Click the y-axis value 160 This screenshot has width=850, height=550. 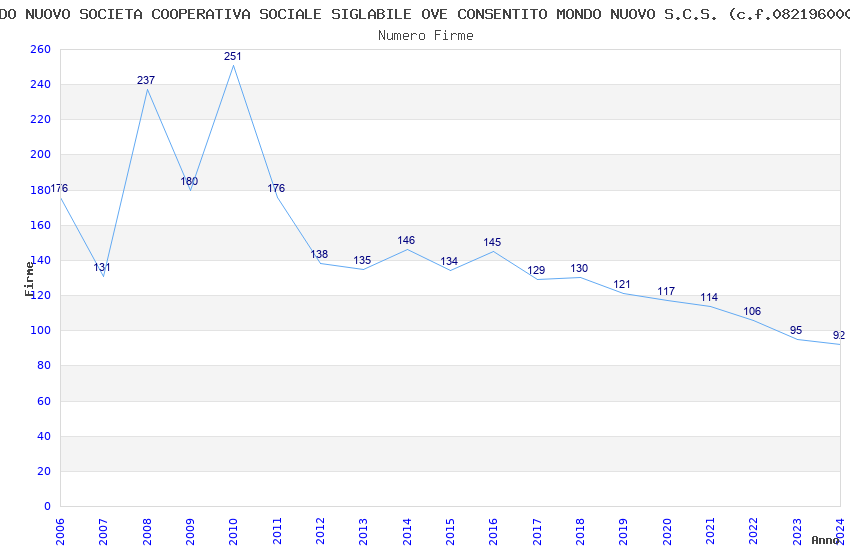(41, 225)
